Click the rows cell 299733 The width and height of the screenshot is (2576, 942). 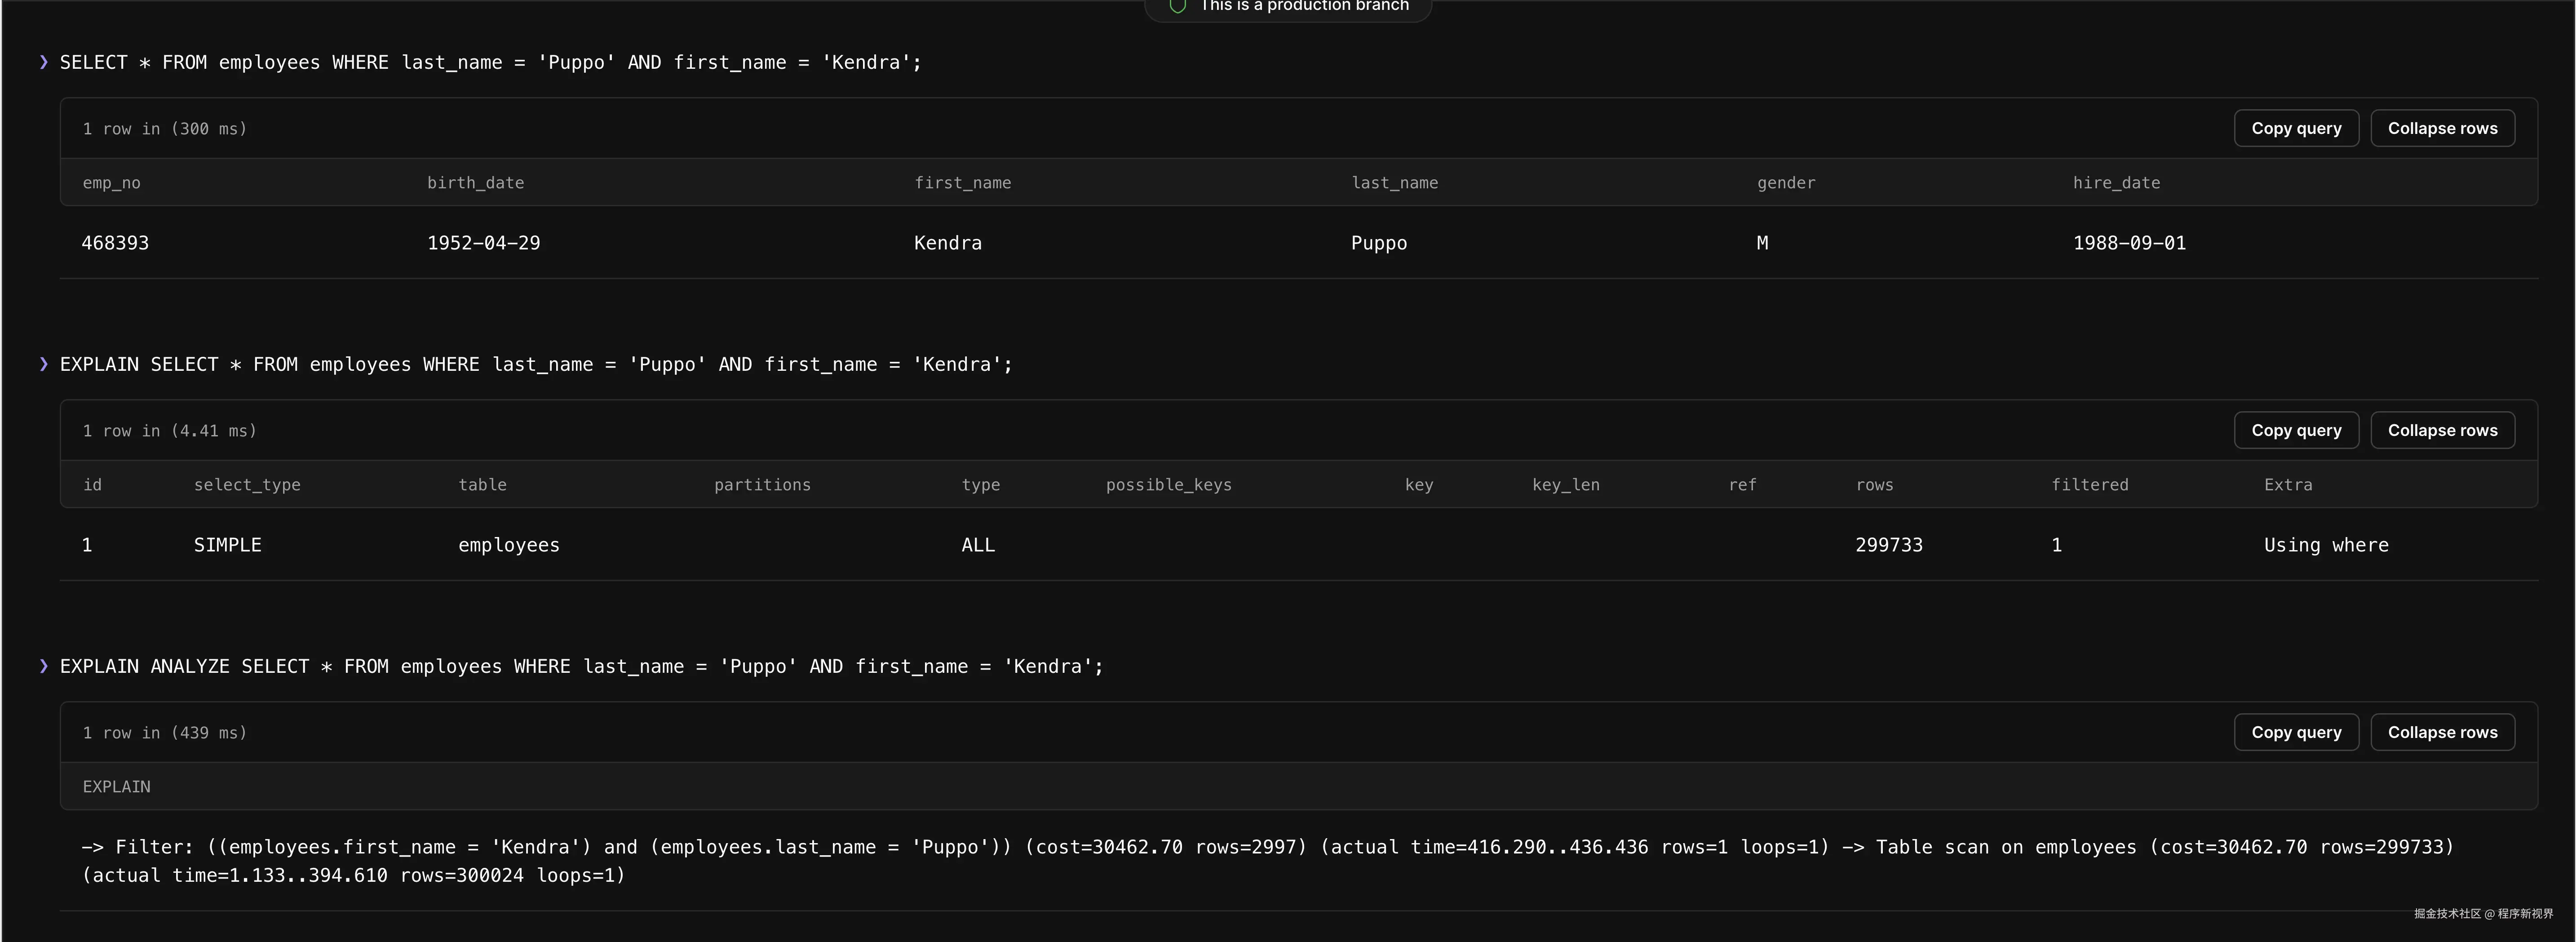1889,545
